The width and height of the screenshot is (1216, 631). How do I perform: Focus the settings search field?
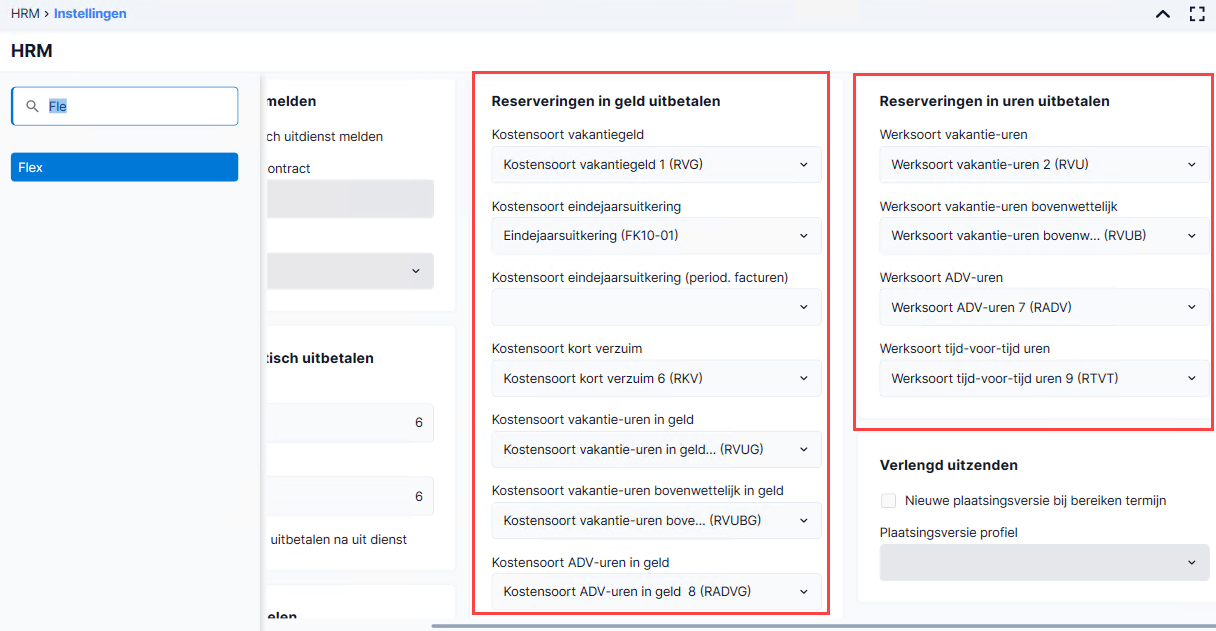pos(124,106)
